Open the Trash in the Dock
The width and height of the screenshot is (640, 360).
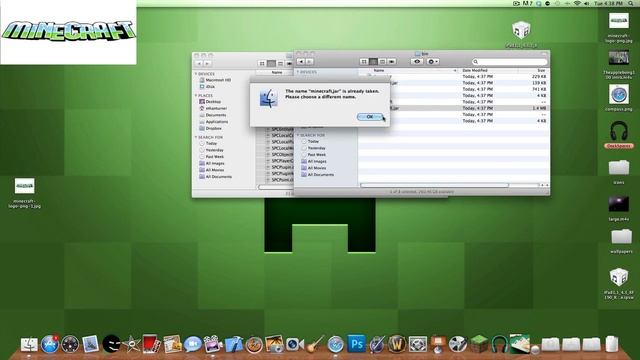click(x=611, y=344)
